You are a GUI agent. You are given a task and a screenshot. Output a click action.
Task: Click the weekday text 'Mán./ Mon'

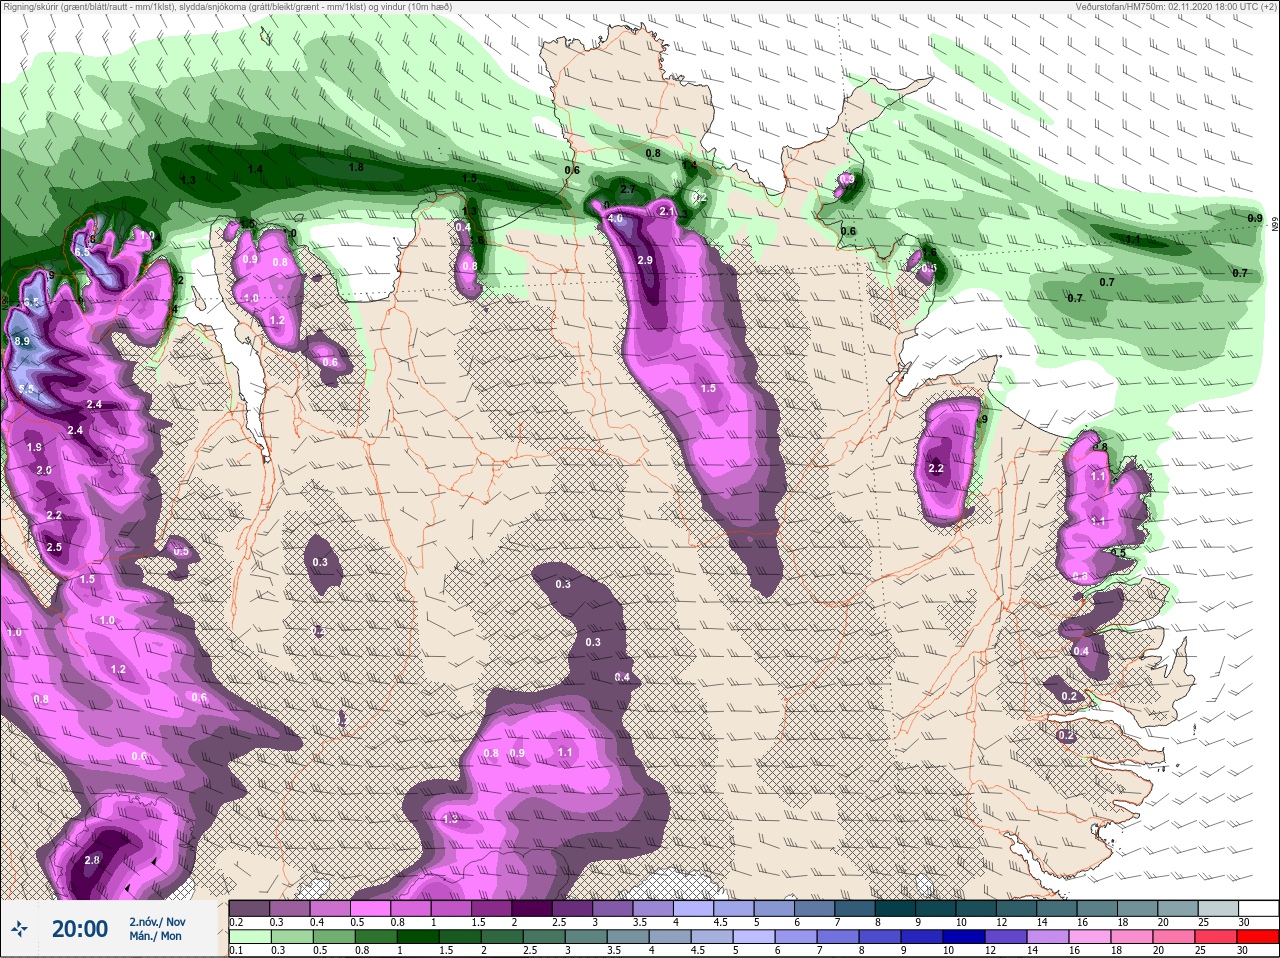[155, 936]
